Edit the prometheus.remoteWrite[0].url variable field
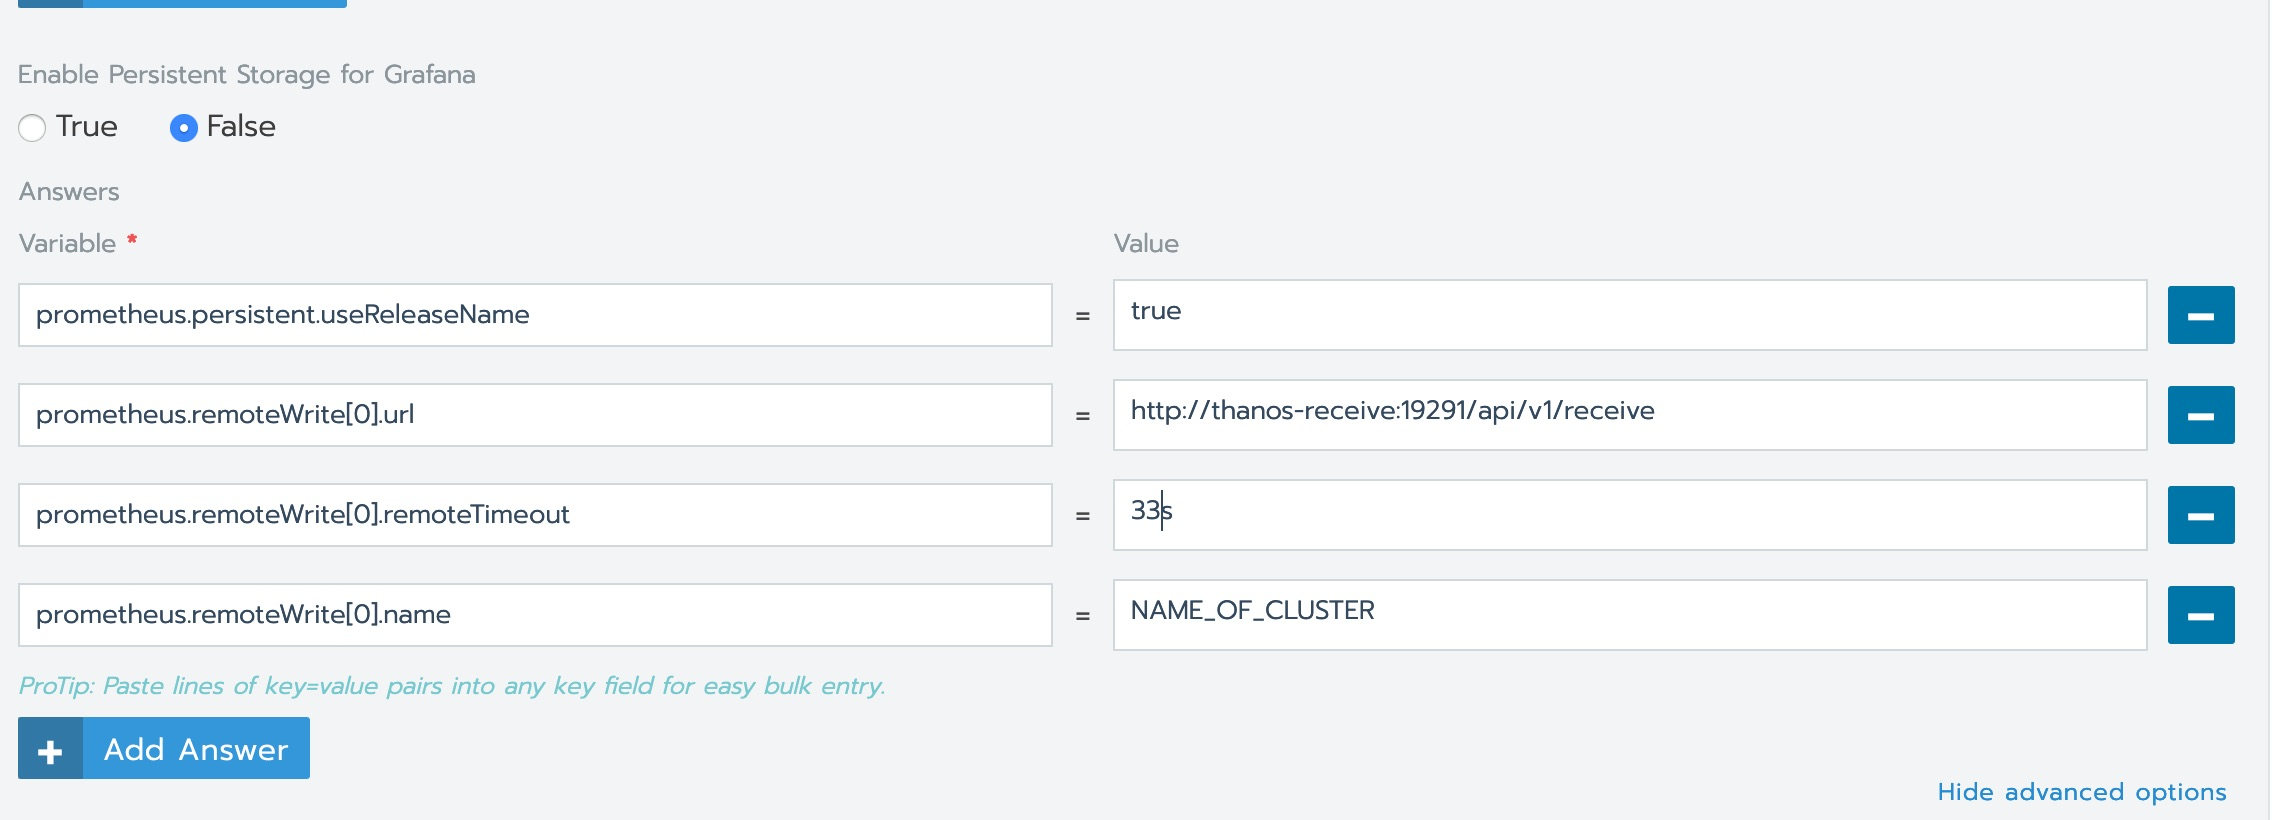Image resolution: width=2274 pixels, height=820 pixels. [534, 415]
